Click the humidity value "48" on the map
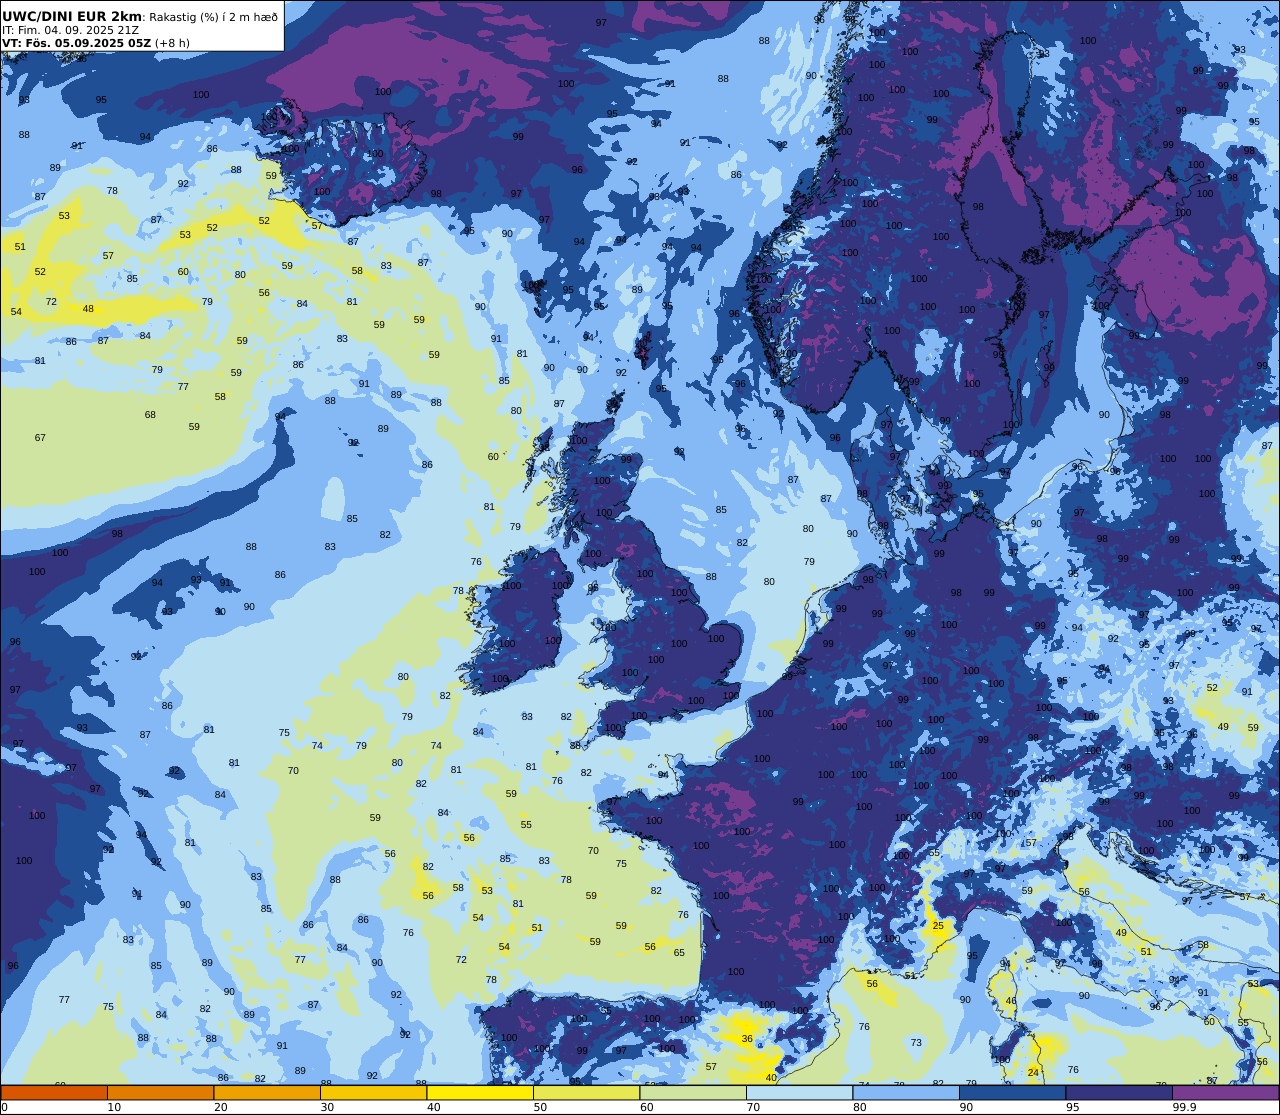This screenshot has width=1280, height=1115. point(88,309)
